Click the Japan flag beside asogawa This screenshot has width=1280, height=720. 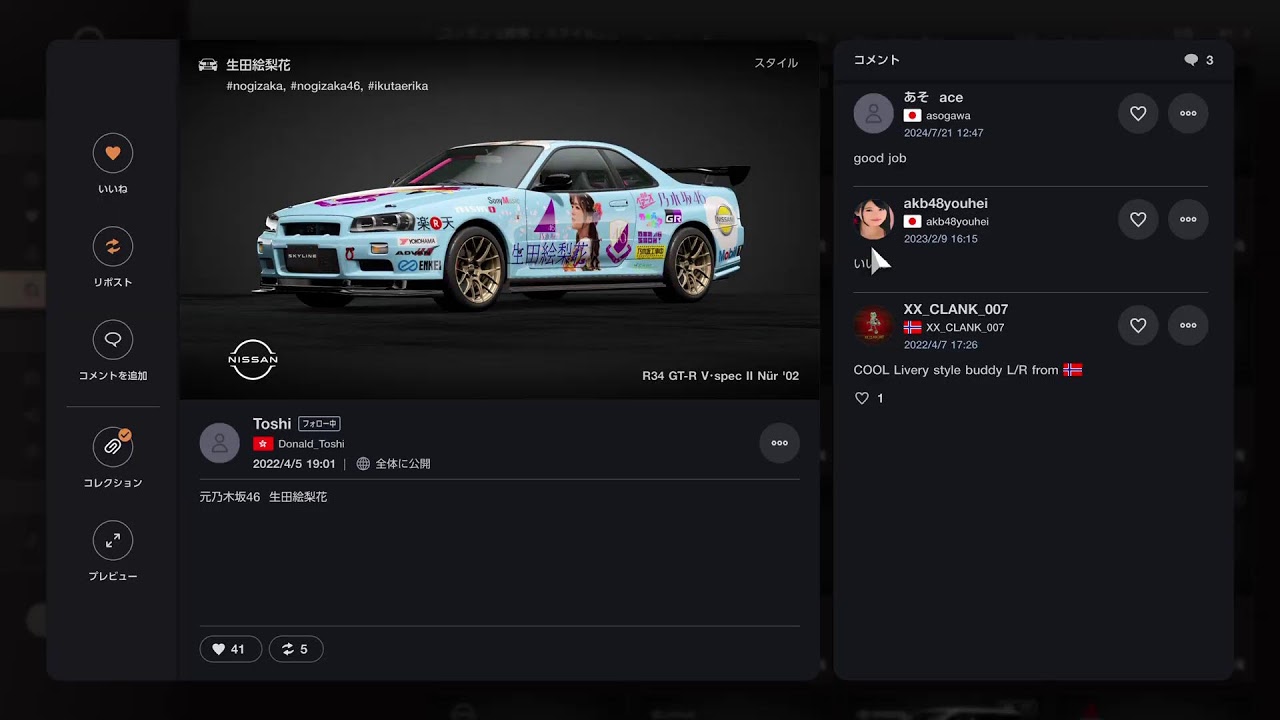coord(912,116)
